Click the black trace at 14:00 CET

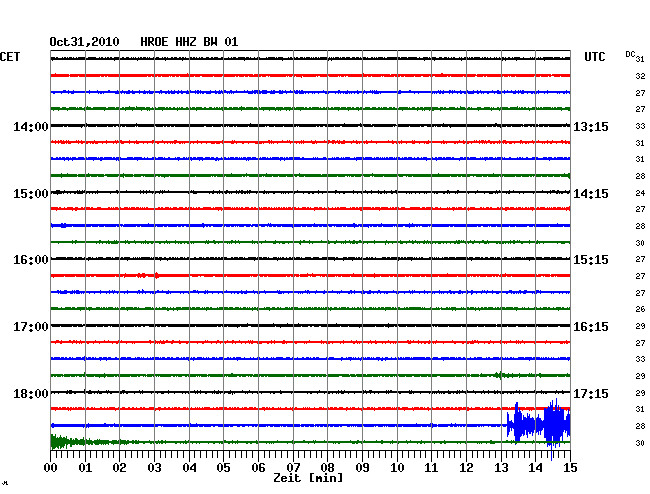click(310, 126)
